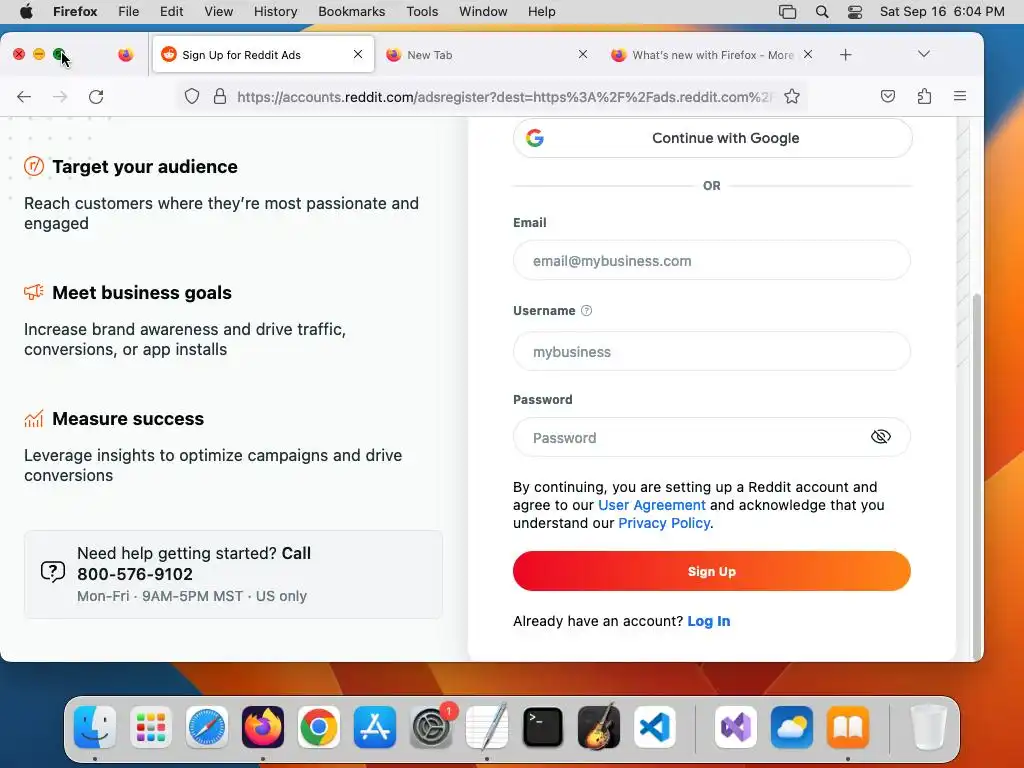
Task: Open the History menu
Action: (x=275, y=12)
